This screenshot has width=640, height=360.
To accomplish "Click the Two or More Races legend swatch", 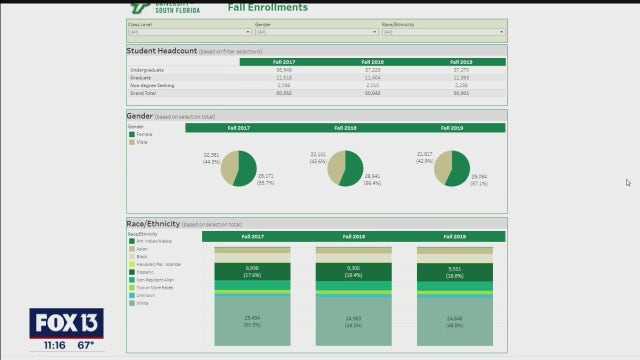I will click(x=132, y=288).
